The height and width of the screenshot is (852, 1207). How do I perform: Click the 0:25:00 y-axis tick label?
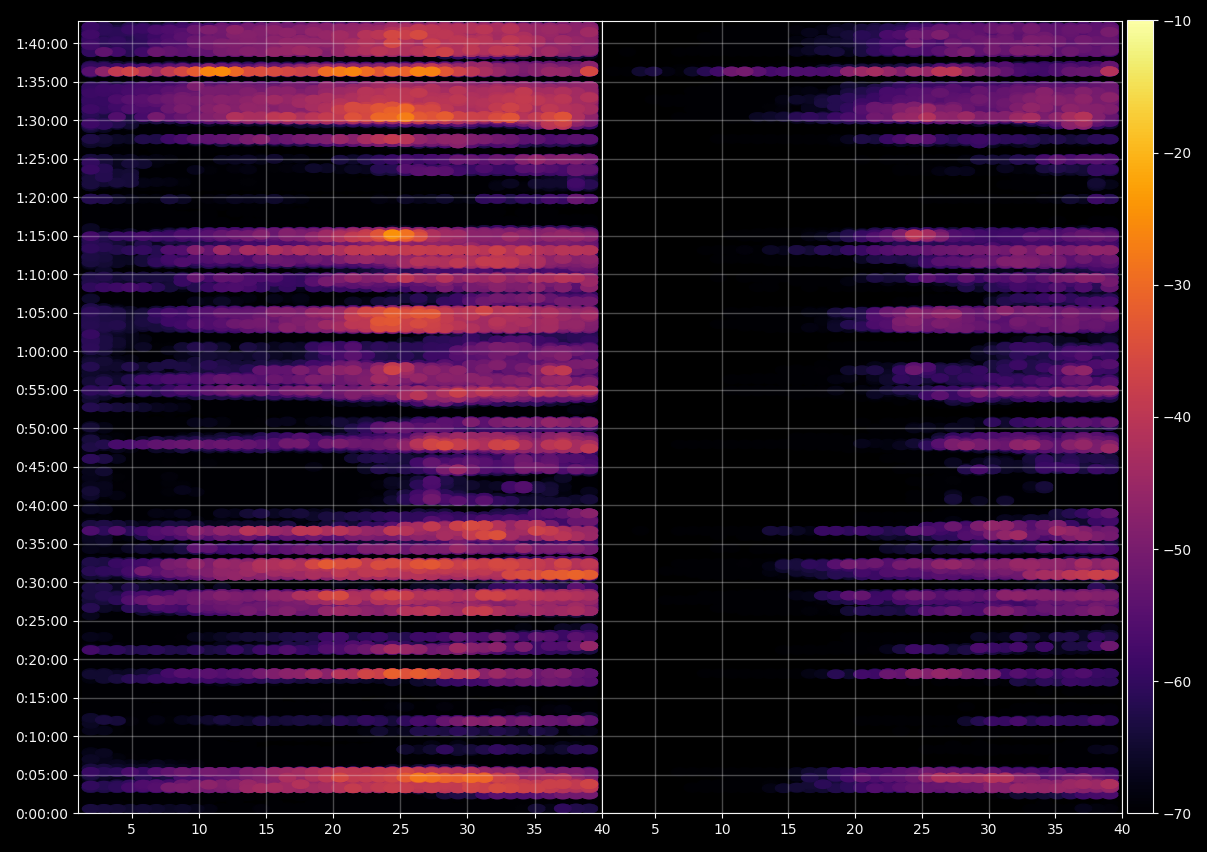click(41, 621)
